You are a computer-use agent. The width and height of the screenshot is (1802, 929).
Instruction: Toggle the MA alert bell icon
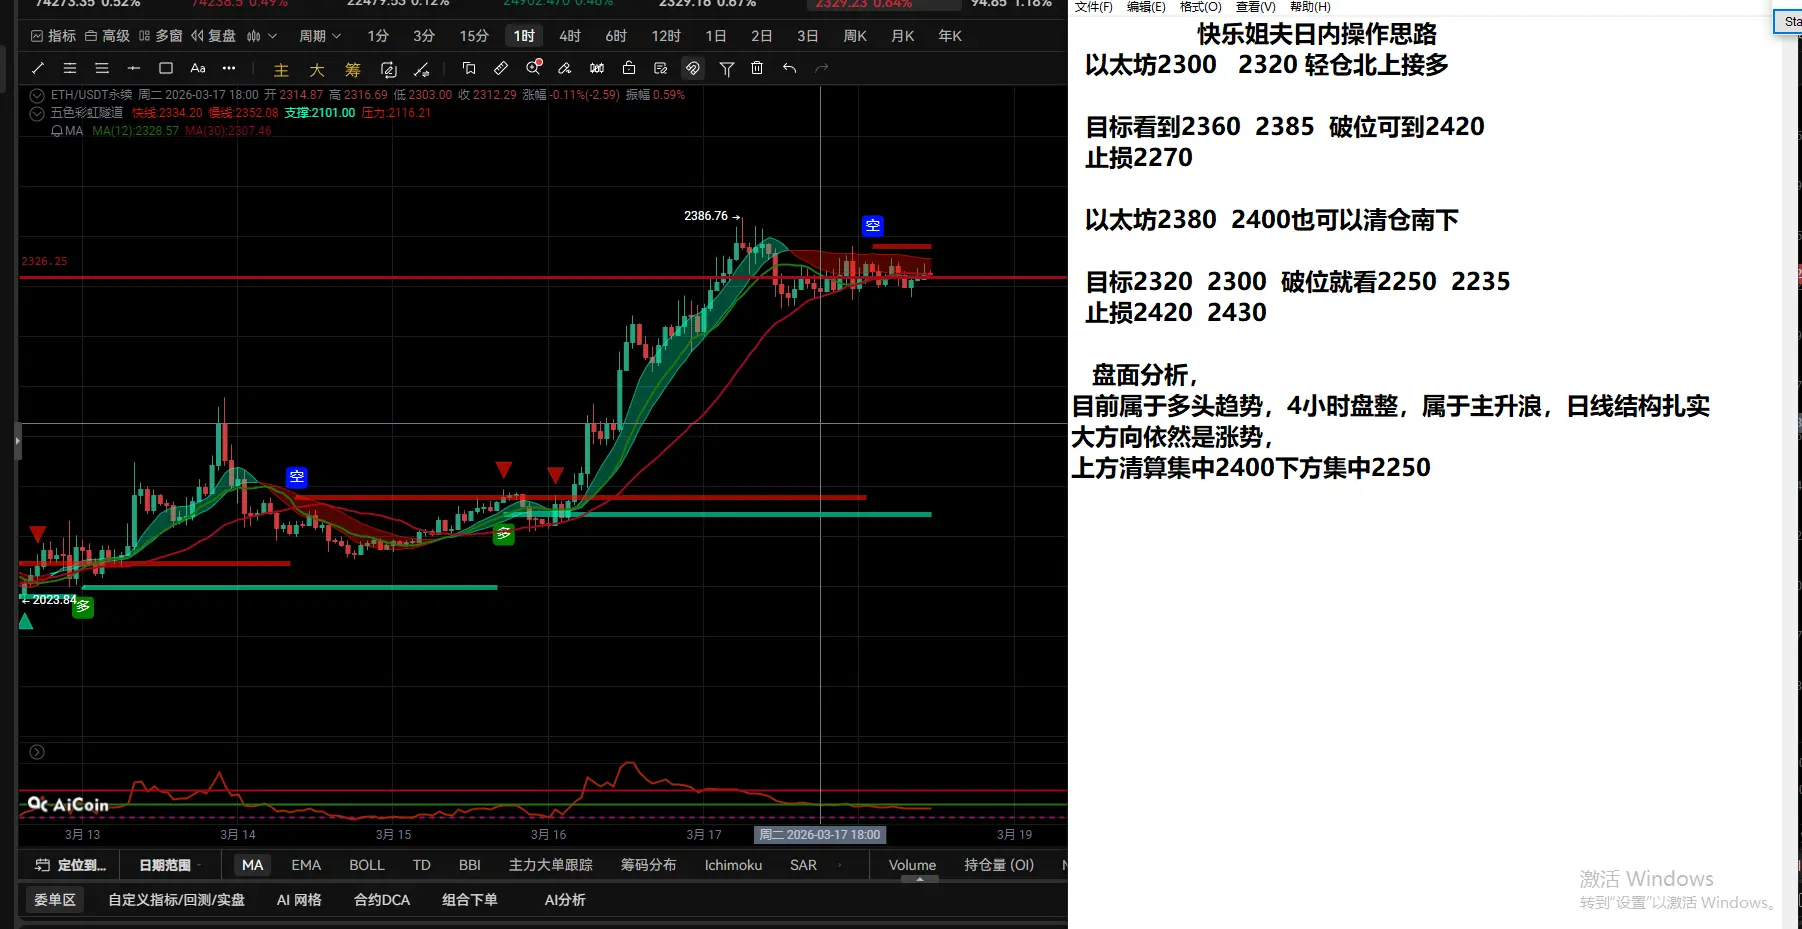click(57, 131)
